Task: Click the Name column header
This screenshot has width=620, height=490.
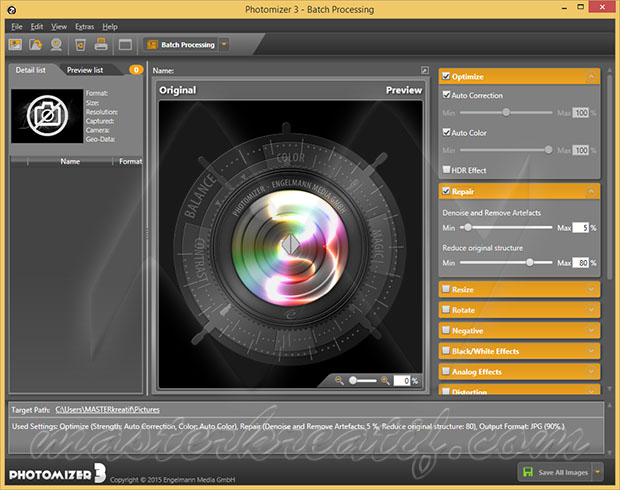Action: tap(70, 161)
